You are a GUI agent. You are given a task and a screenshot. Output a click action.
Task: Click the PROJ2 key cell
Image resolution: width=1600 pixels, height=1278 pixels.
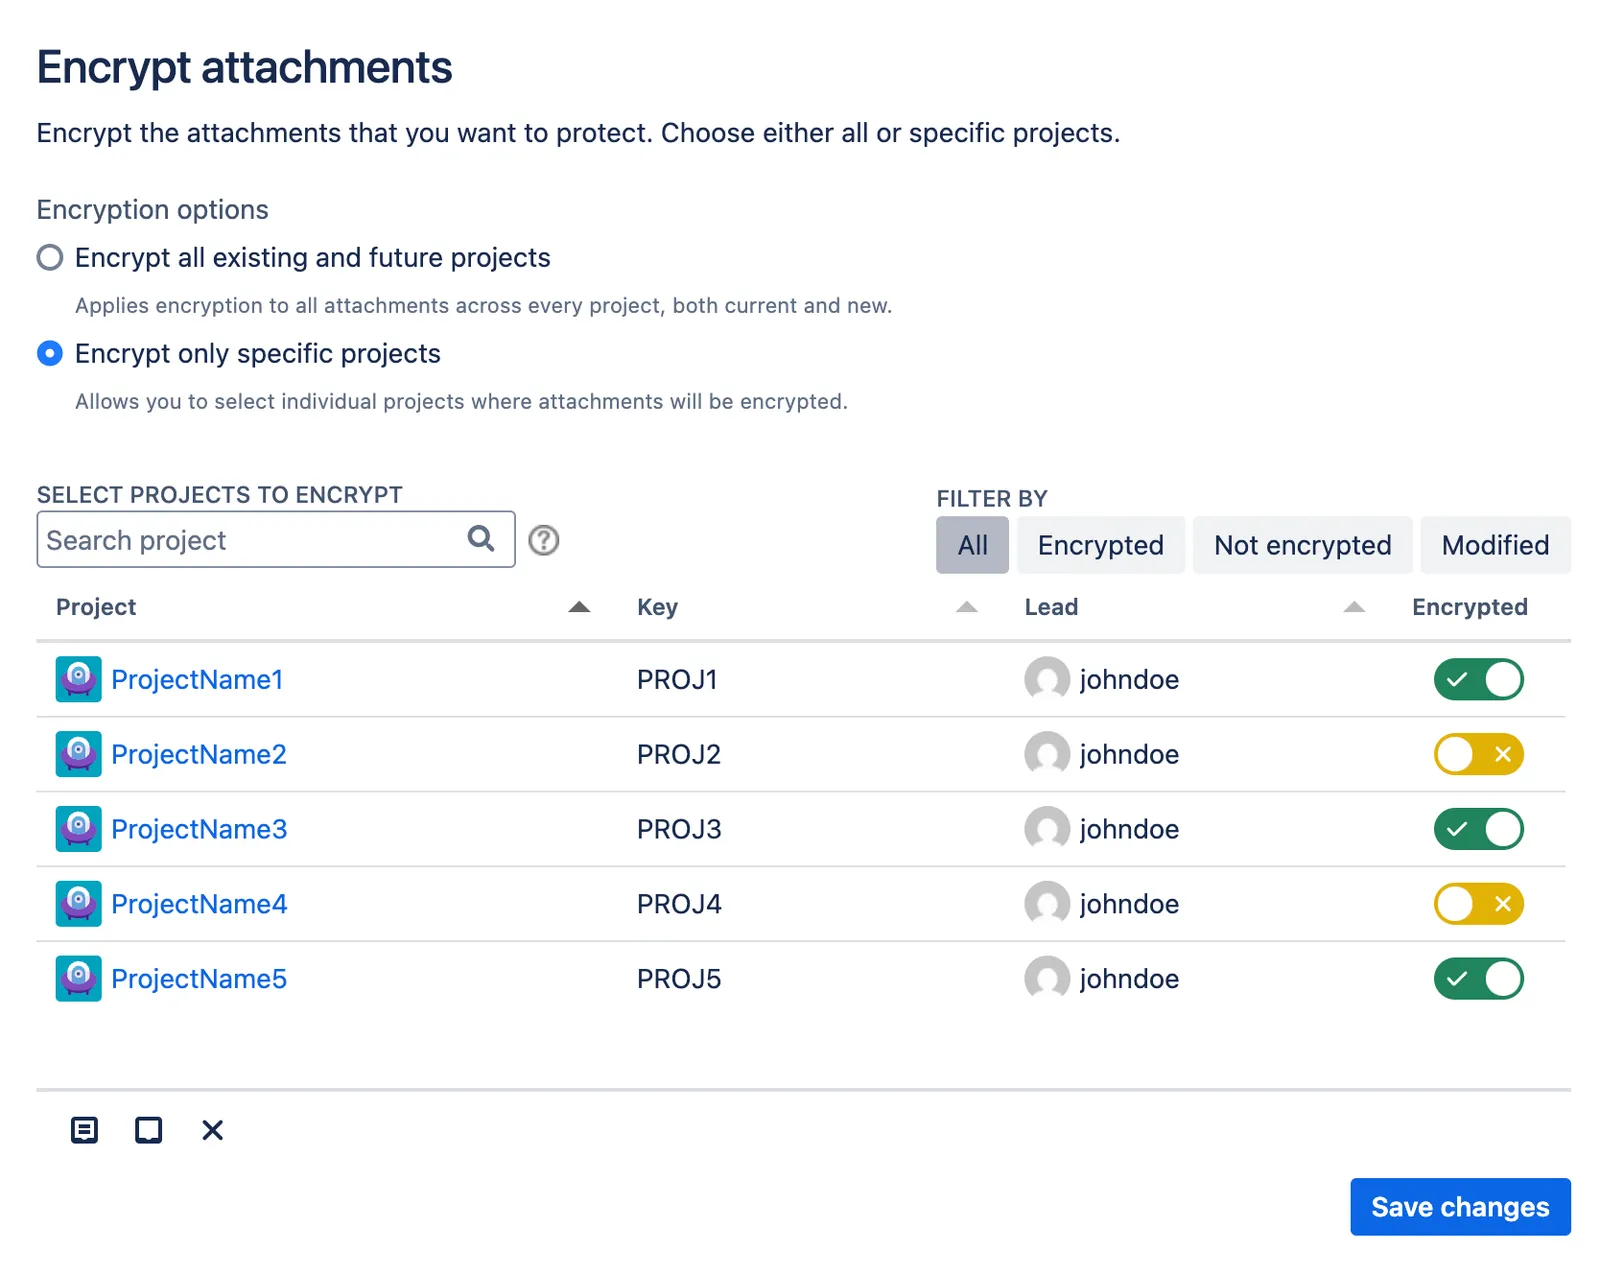click(x=679, y=754)
